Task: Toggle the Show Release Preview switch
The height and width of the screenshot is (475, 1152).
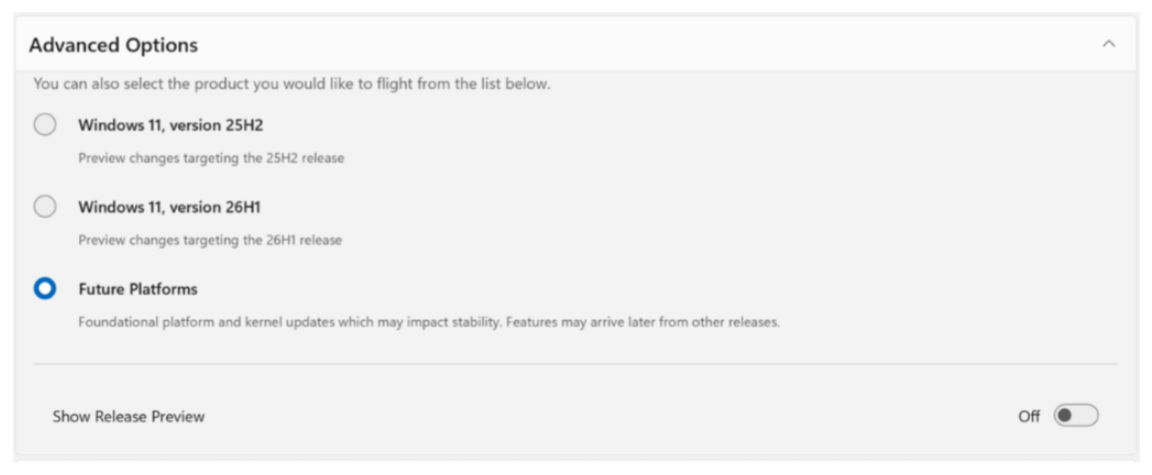Action: click(x=1076, y=416)
